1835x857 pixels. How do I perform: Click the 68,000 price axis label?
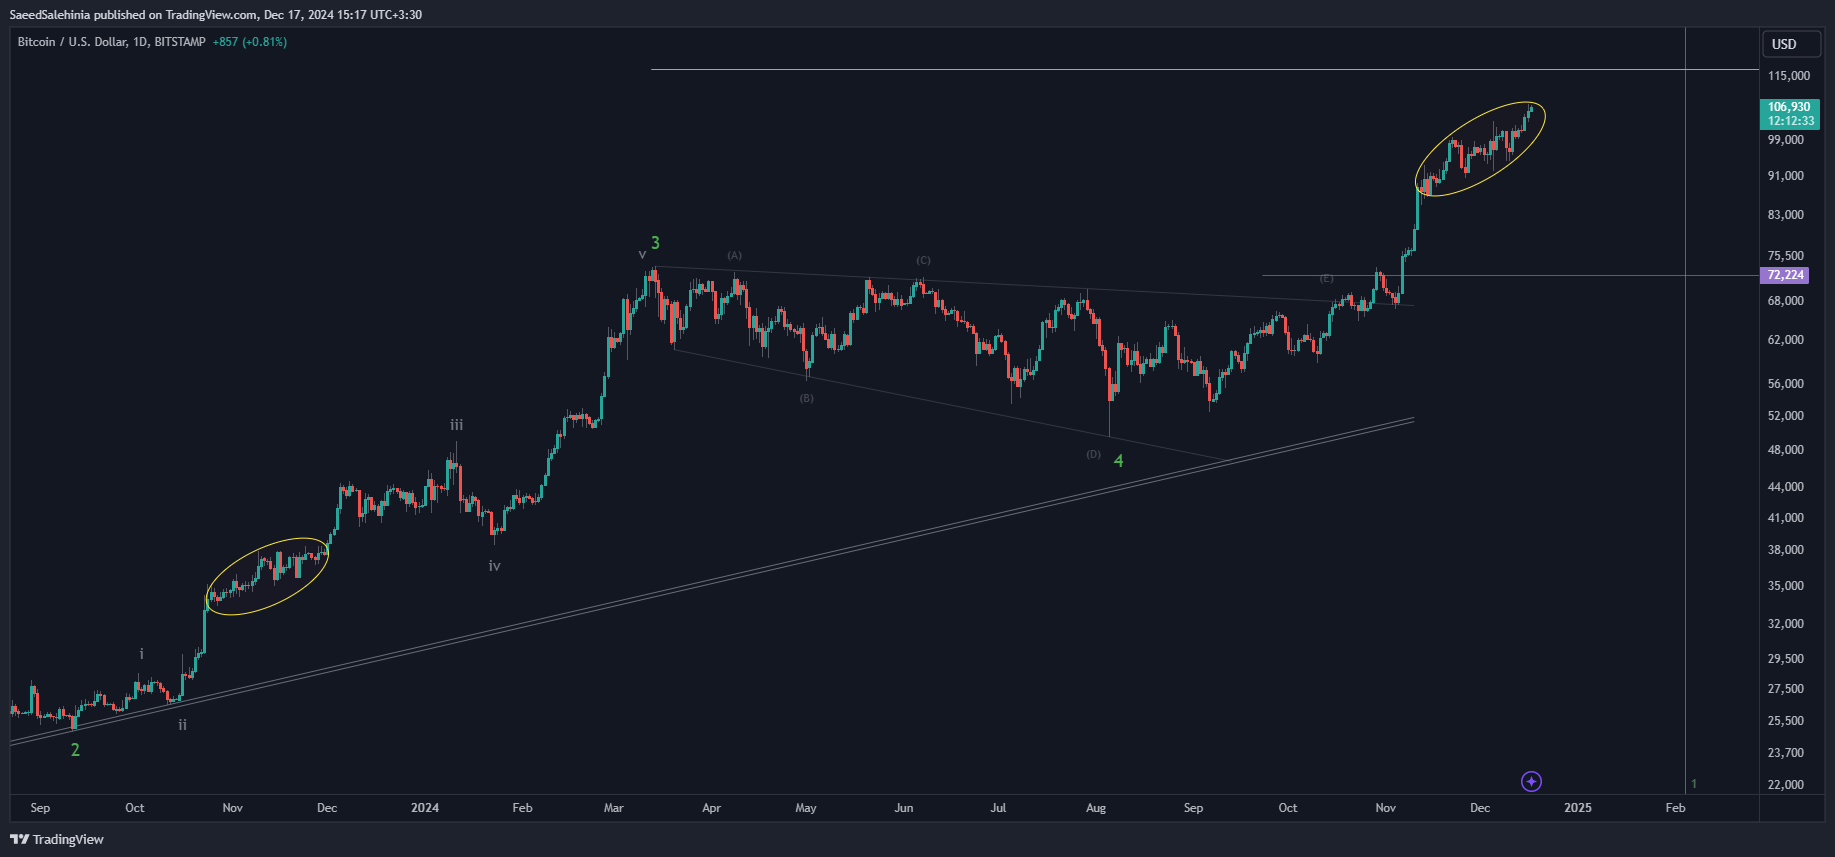coord(1786,301)
